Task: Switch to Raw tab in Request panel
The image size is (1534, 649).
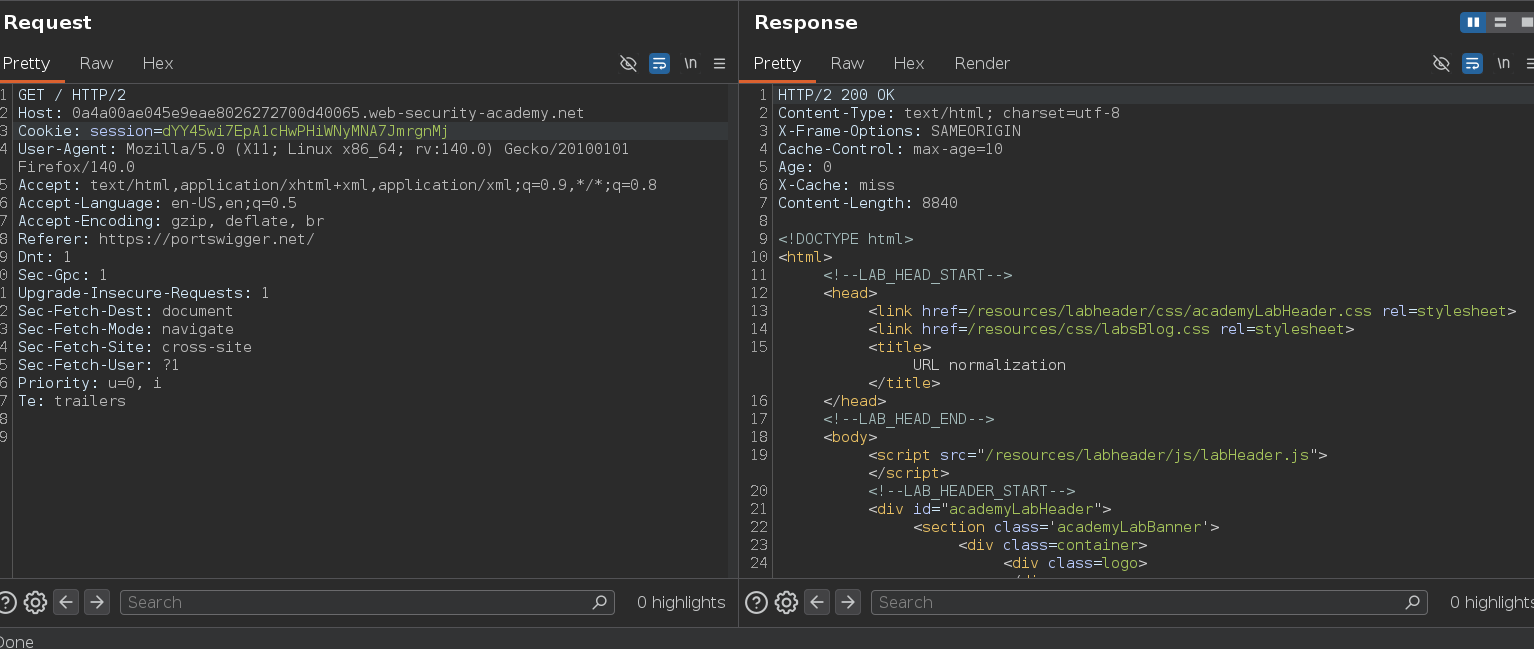Action: (96, 63)
